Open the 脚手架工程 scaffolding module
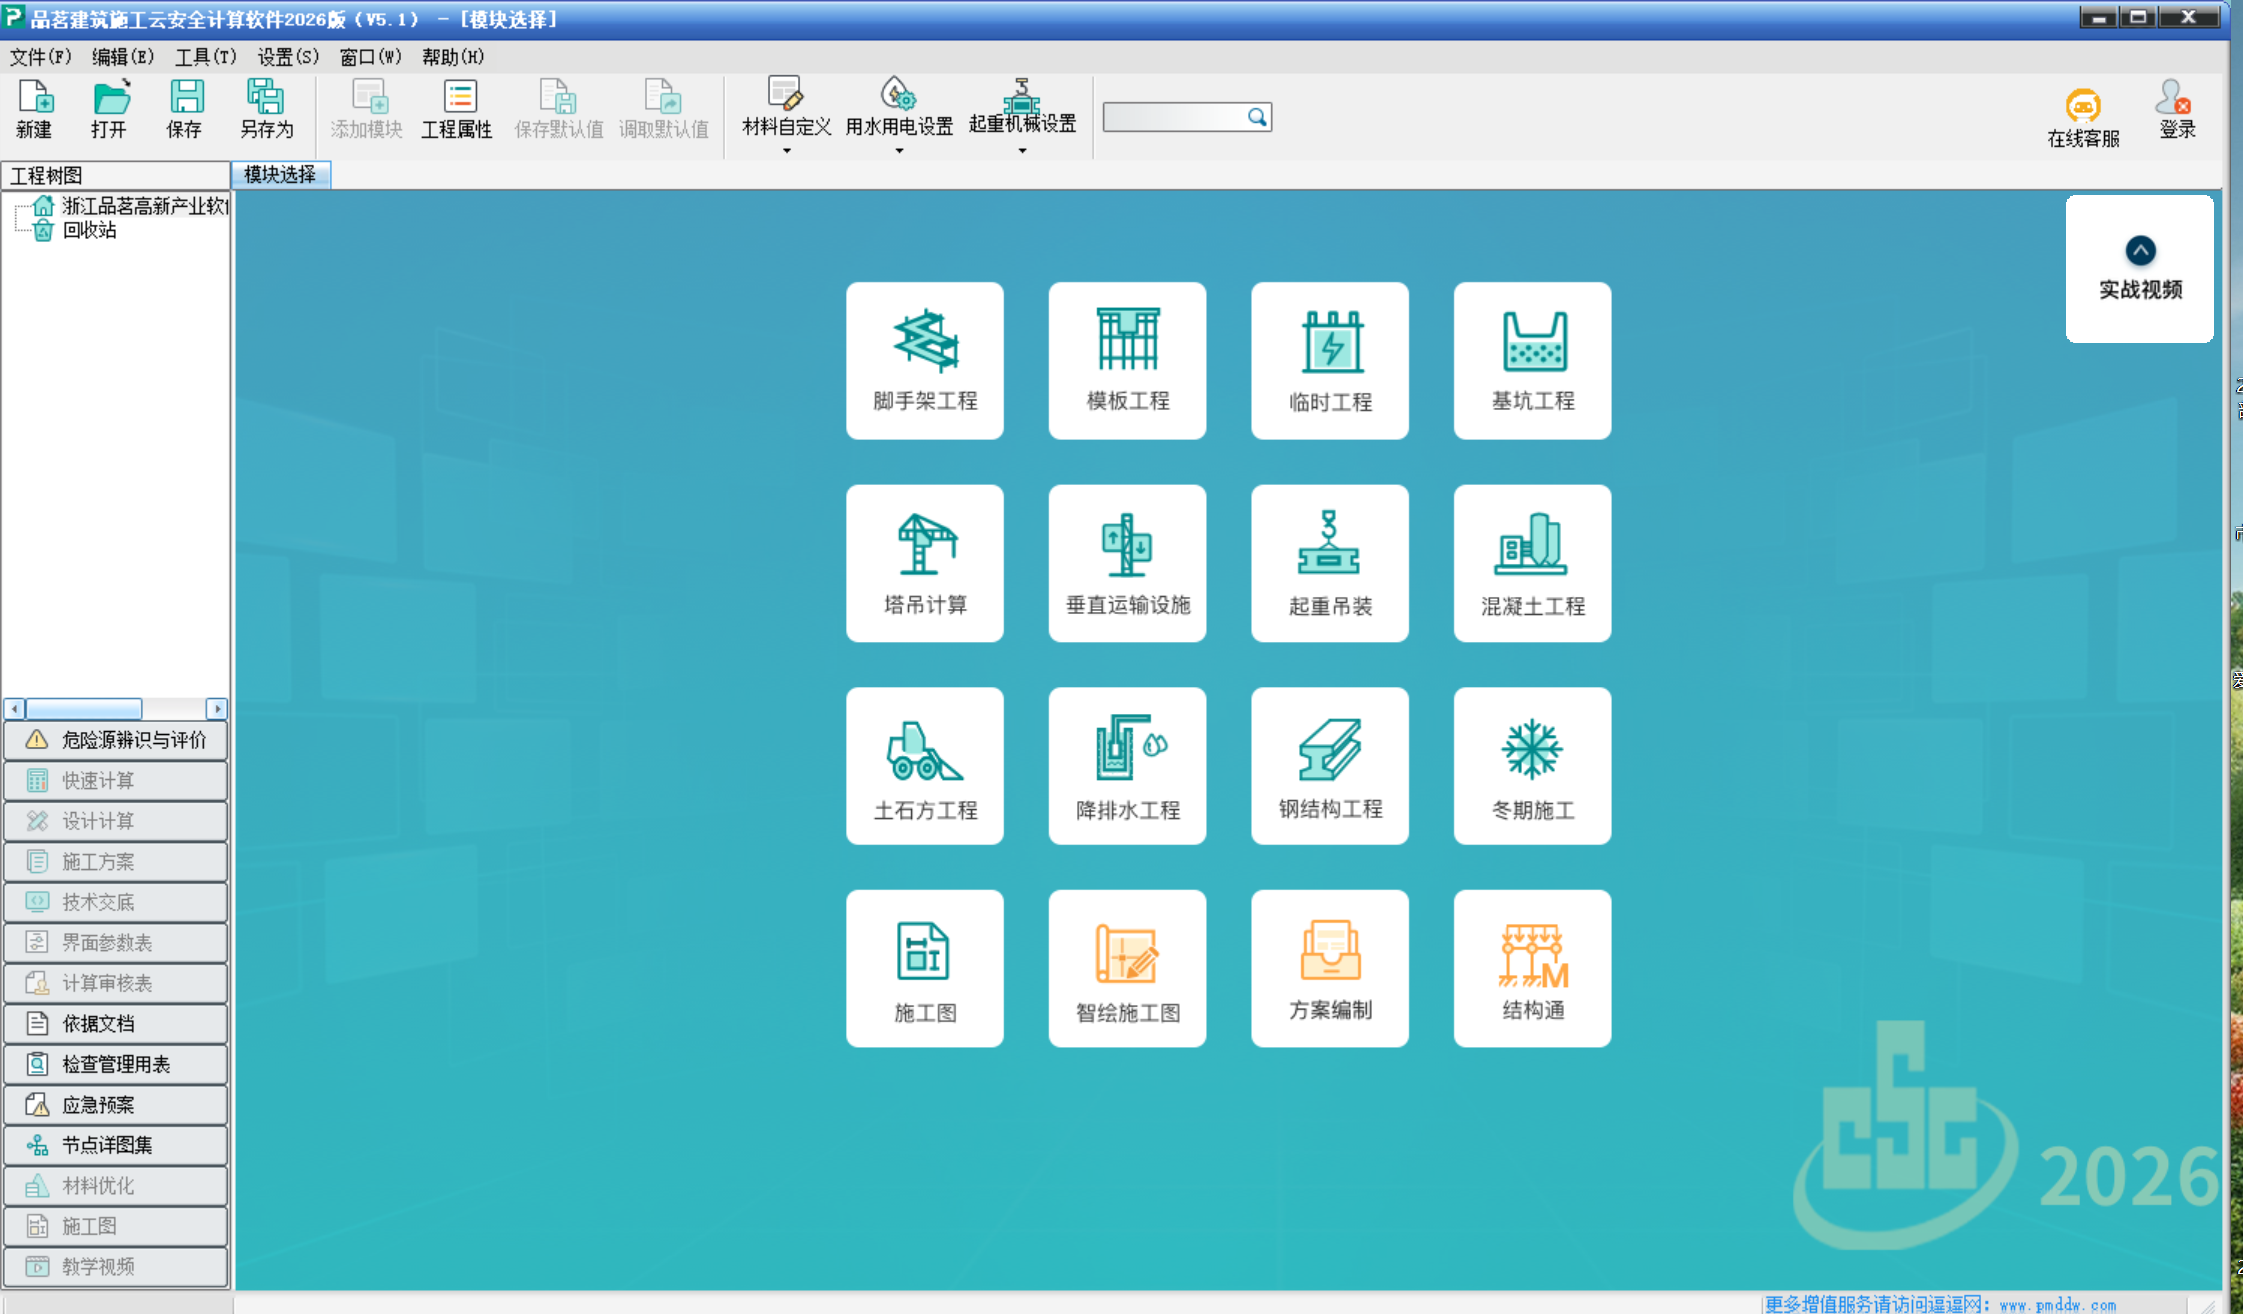 (x=924, y=360)
